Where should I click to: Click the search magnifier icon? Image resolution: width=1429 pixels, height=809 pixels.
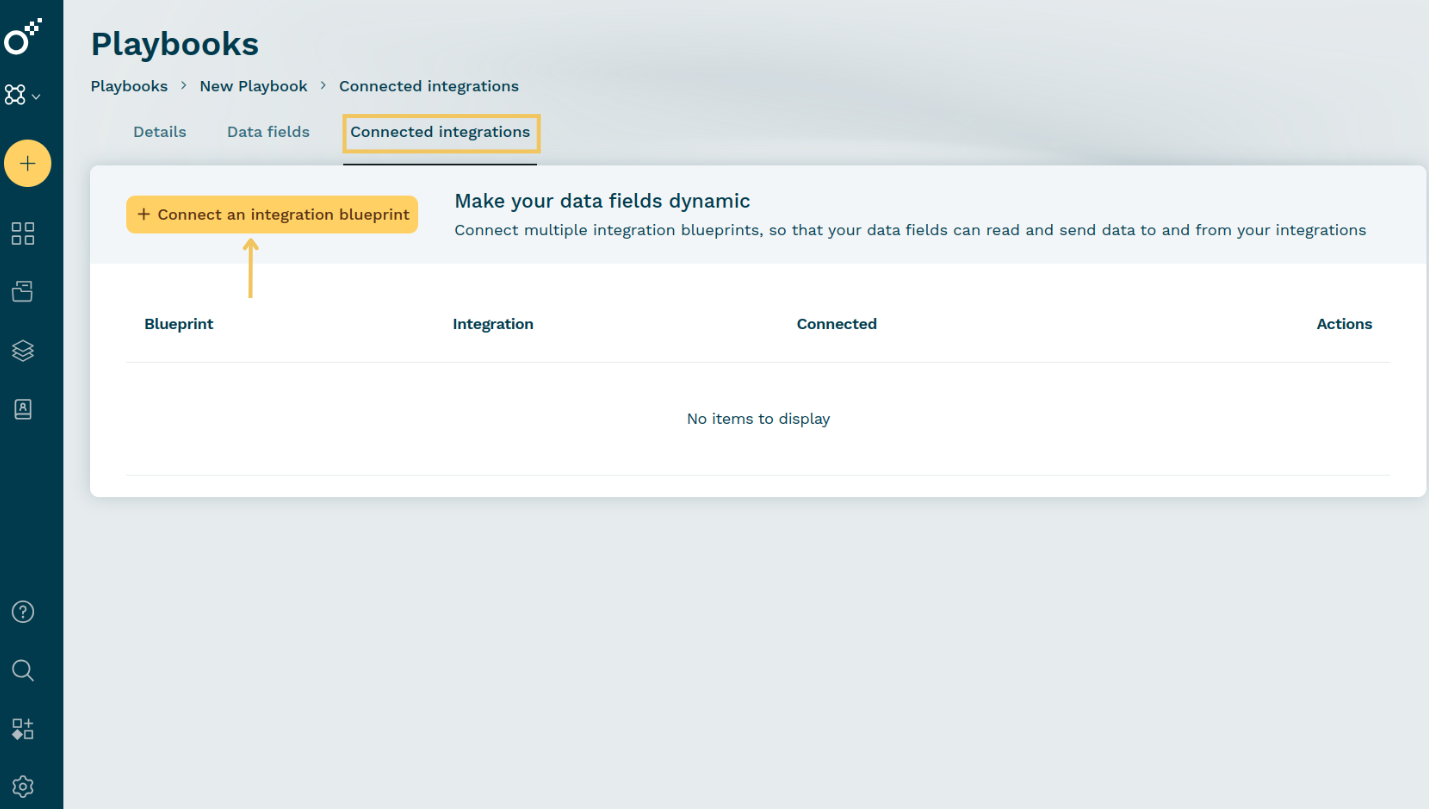23,670
